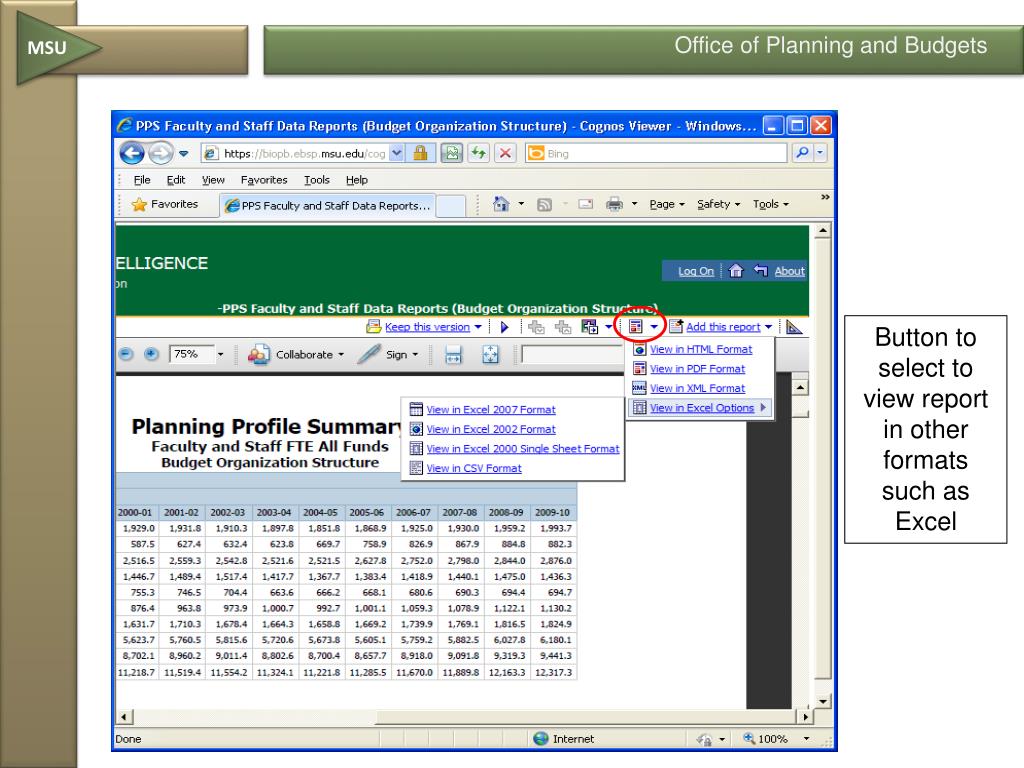The image size is (1024, 768).
Task: Open the Collaborate dropdown button
Action: point(296,355)
